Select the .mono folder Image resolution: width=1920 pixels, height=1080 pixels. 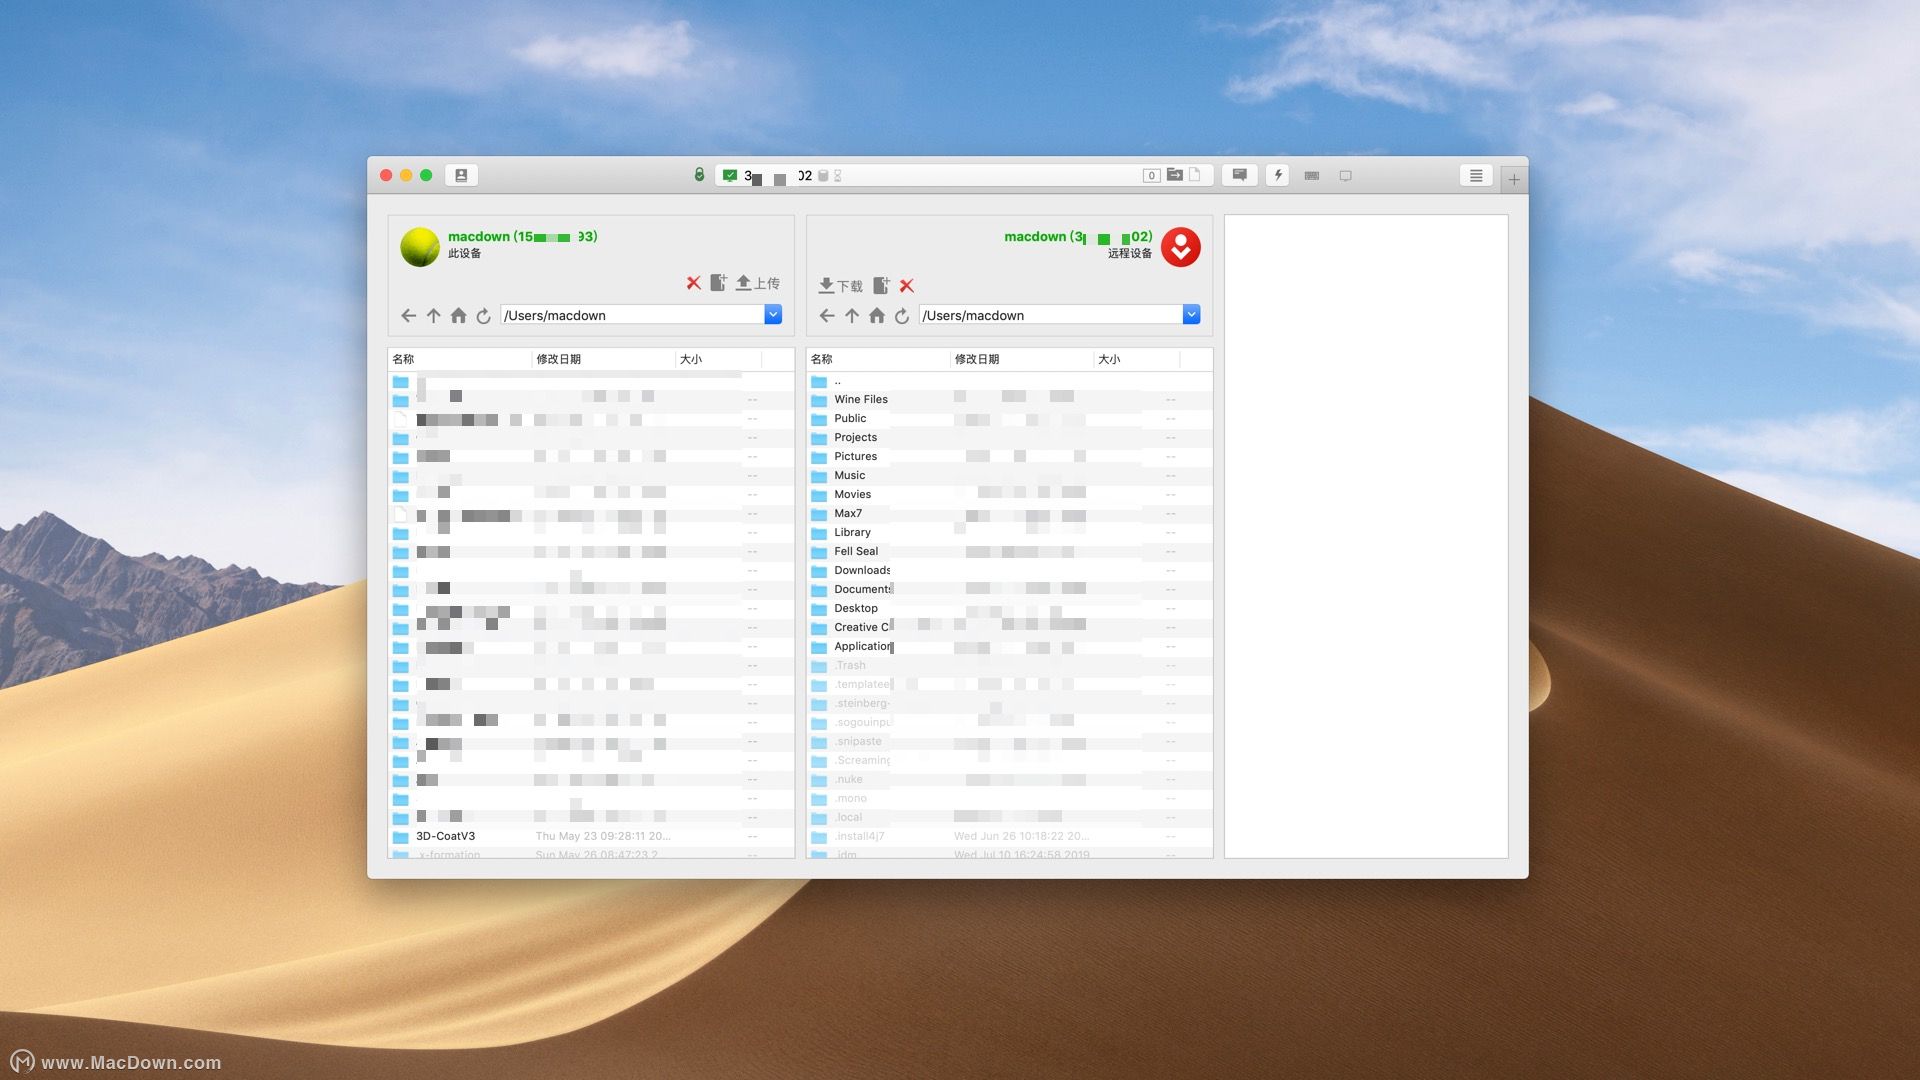(x=1009, y=798)
